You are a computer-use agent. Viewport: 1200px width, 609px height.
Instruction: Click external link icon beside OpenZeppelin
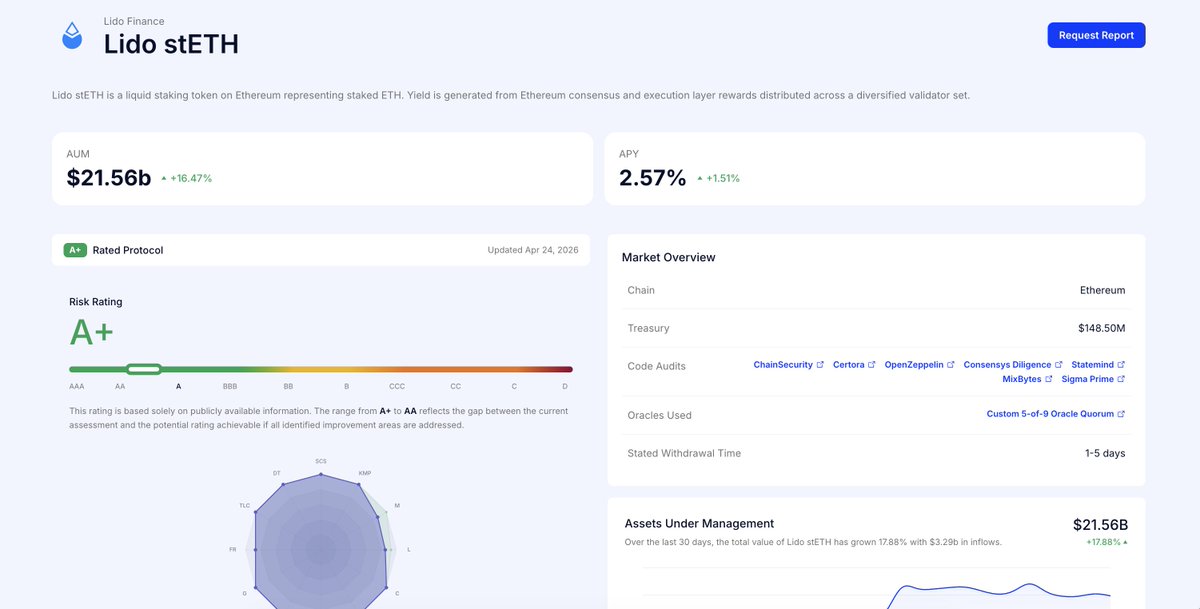[951, 365]
